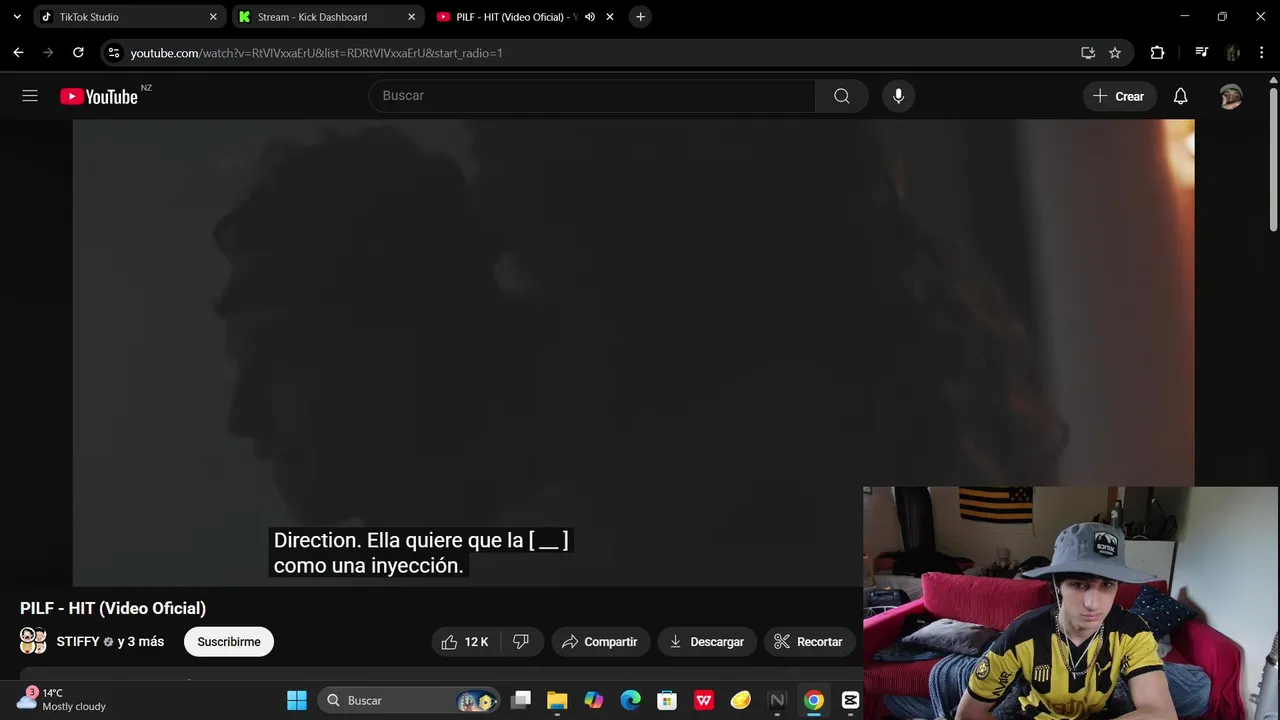Close the TikTok Studio tab

[x=213, y=17]
